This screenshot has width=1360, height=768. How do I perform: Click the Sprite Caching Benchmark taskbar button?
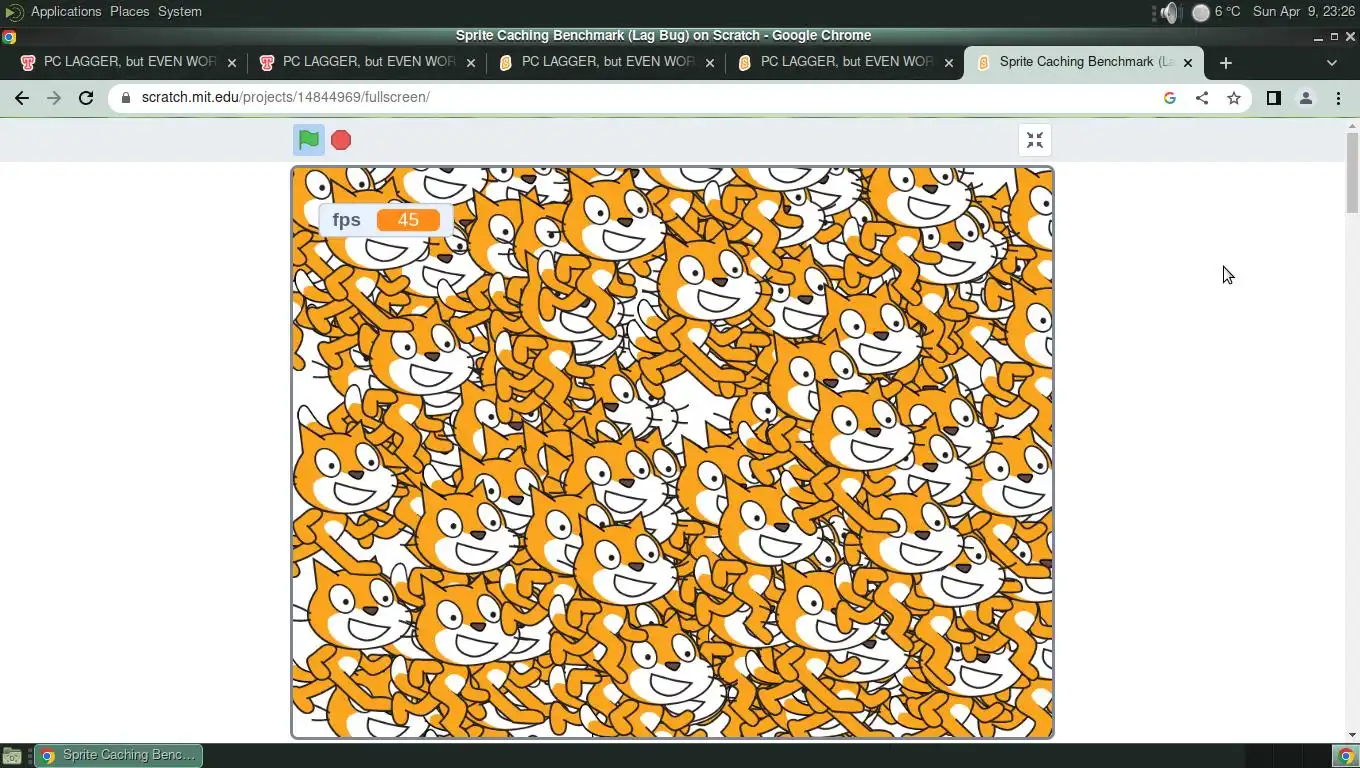[118, 755]
